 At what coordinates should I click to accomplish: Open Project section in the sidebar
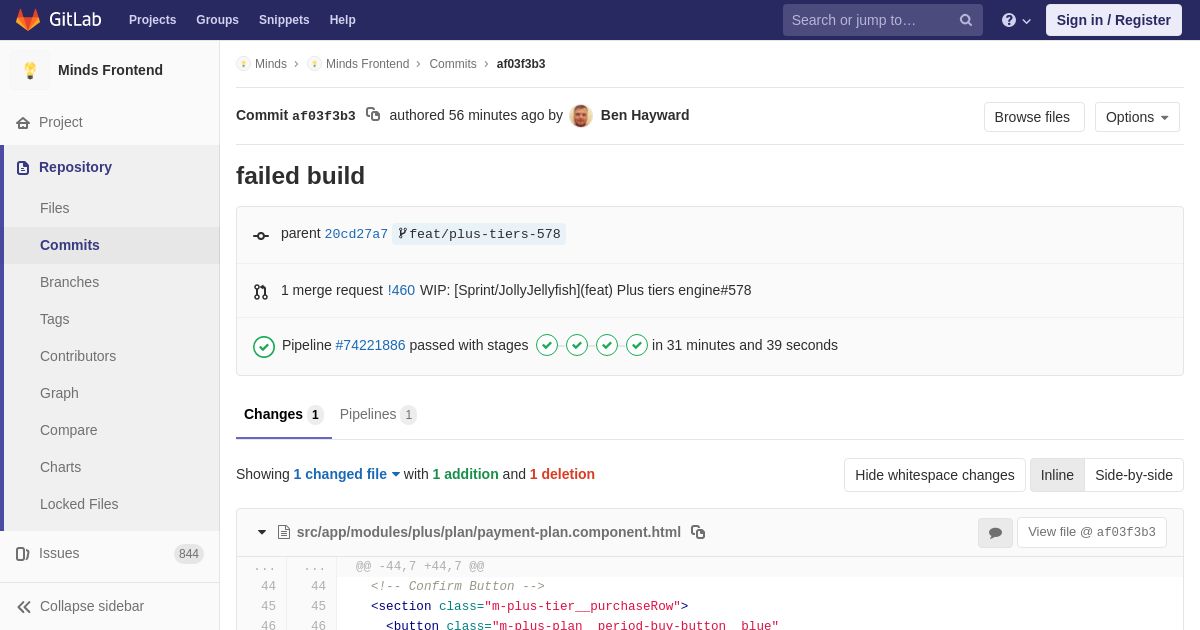point(110,122)
